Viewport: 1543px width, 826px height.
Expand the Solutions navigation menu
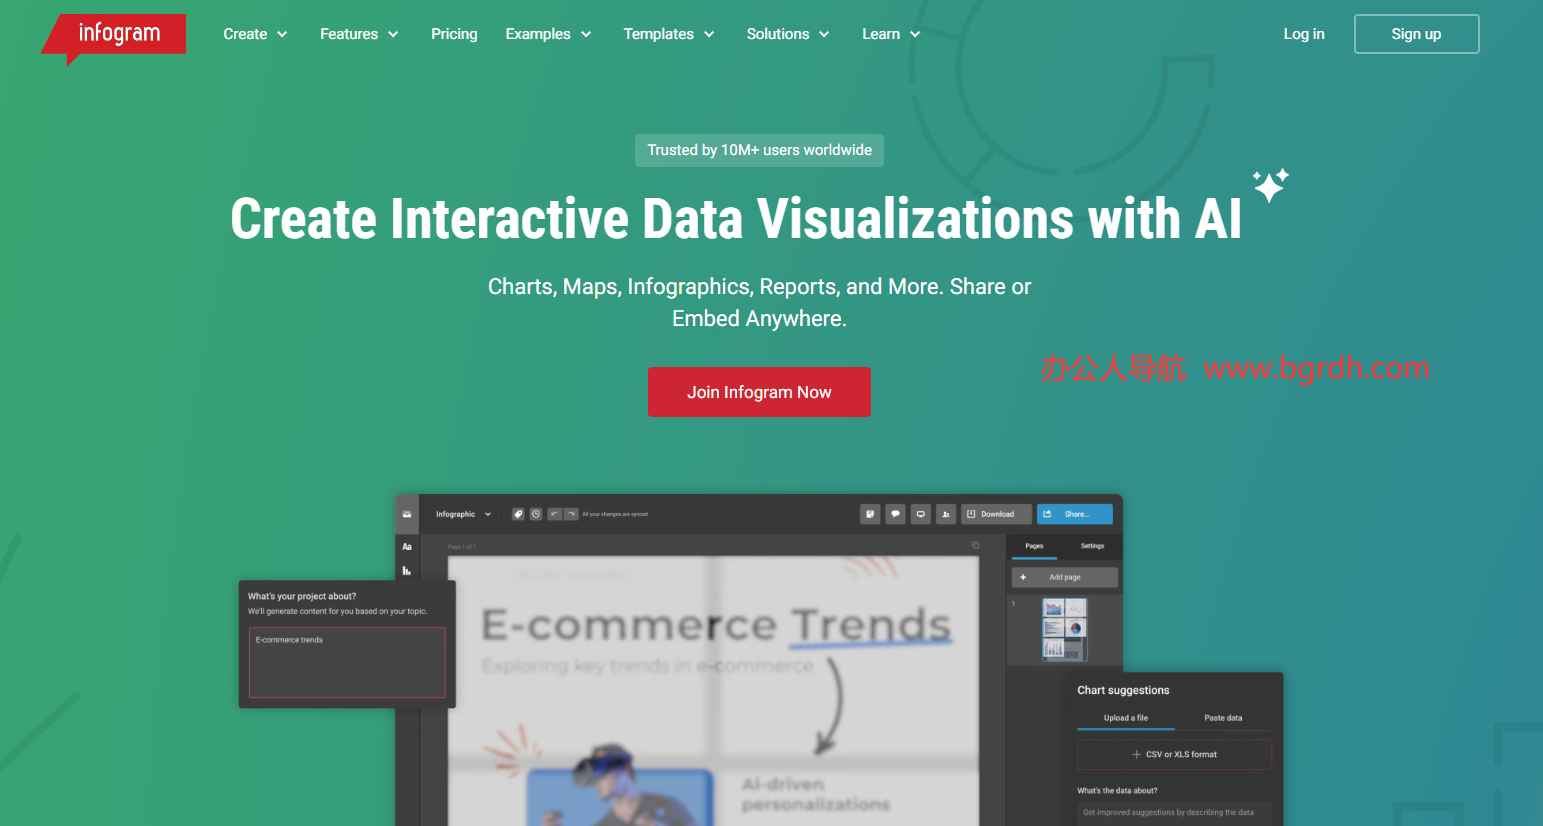click(787, 34)
